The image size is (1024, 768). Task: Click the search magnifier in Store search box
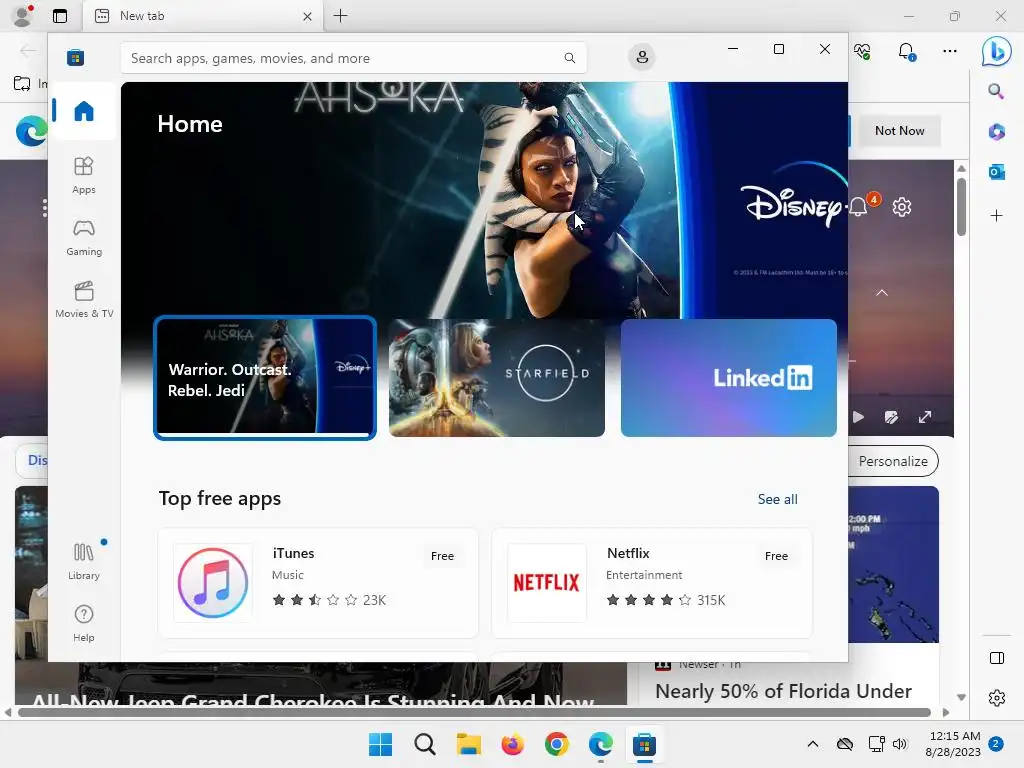[x=569, y=58]
